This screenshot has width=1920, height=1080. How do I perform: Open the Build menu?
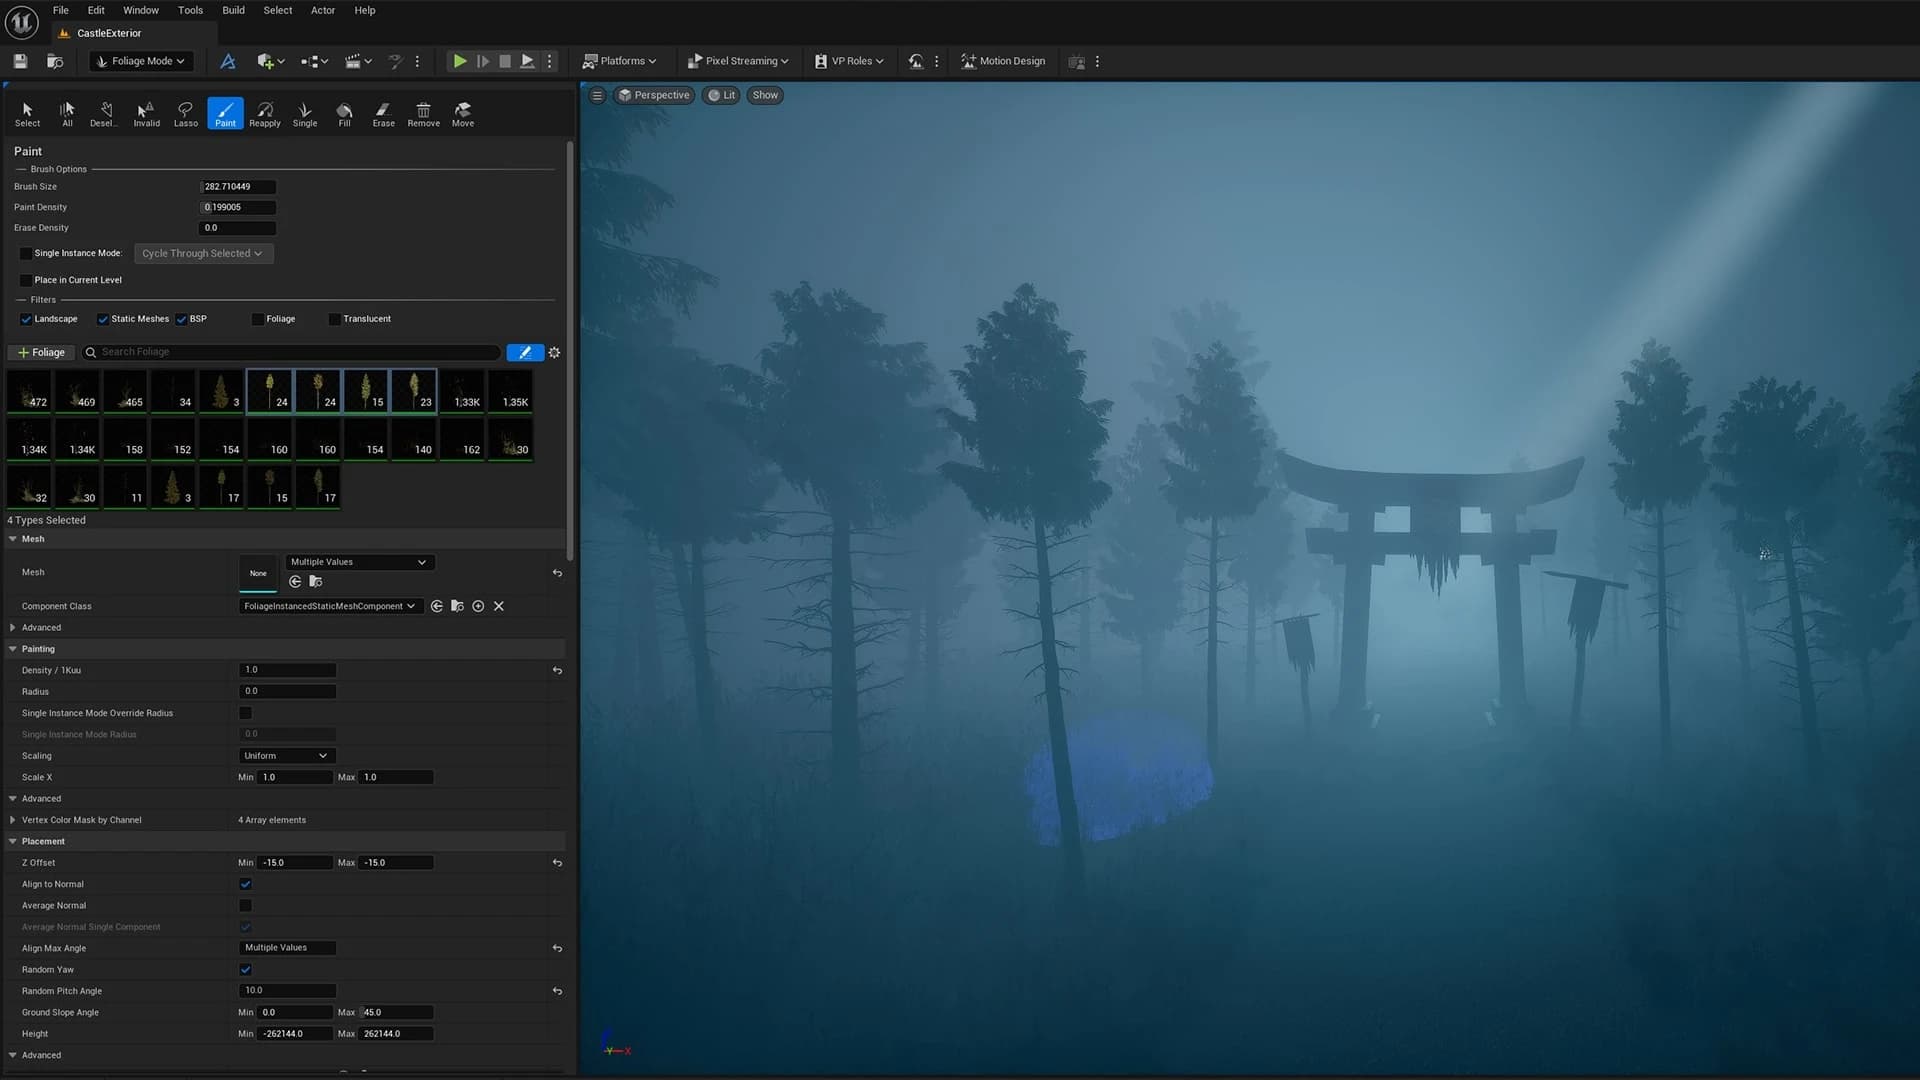click(233, 10)
